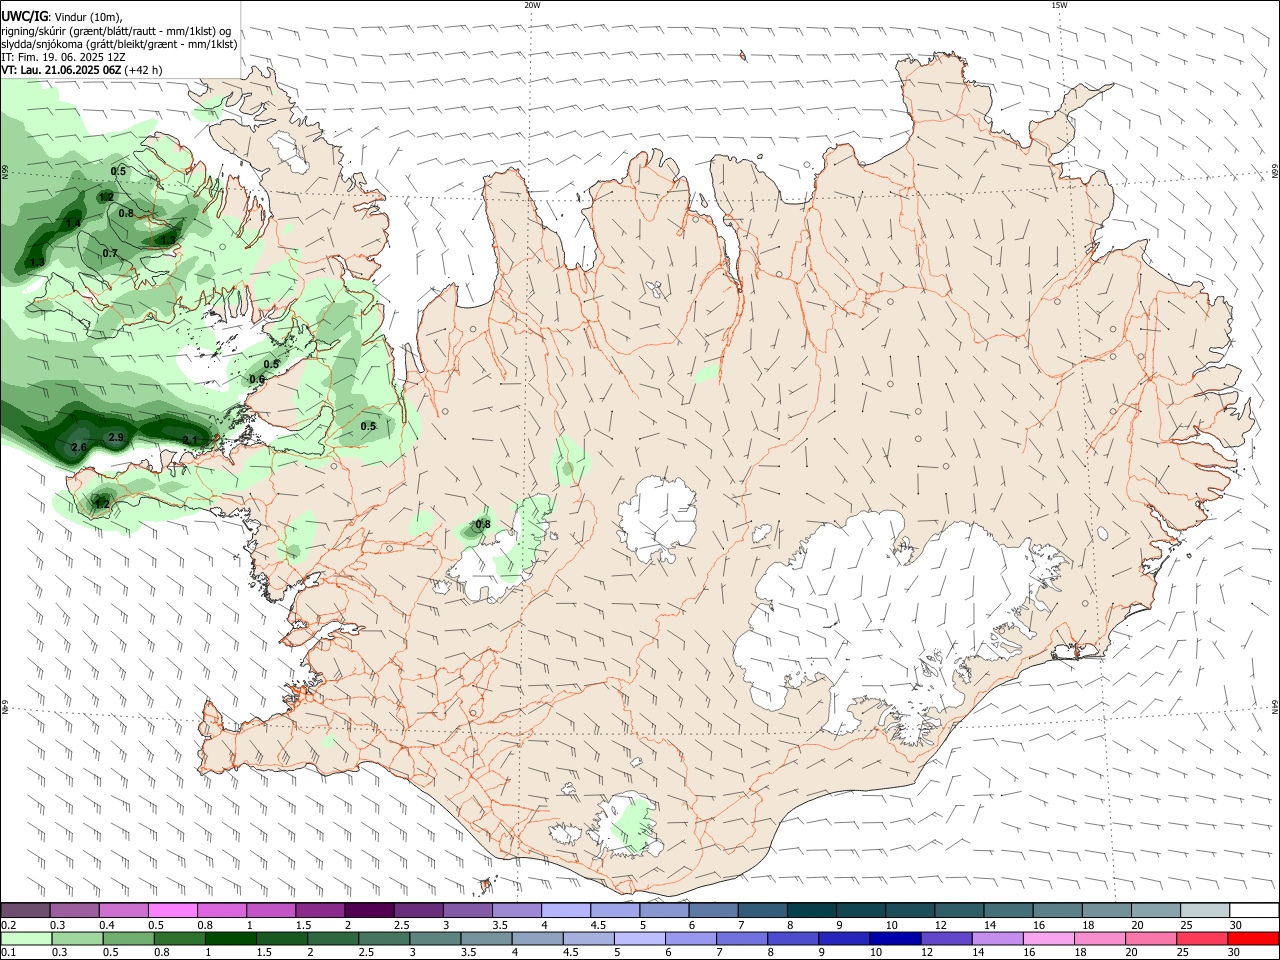1280x960 pixels.
Task: Click the 0.8 value below the 1.2 value
Action: (x=126, y=213)
